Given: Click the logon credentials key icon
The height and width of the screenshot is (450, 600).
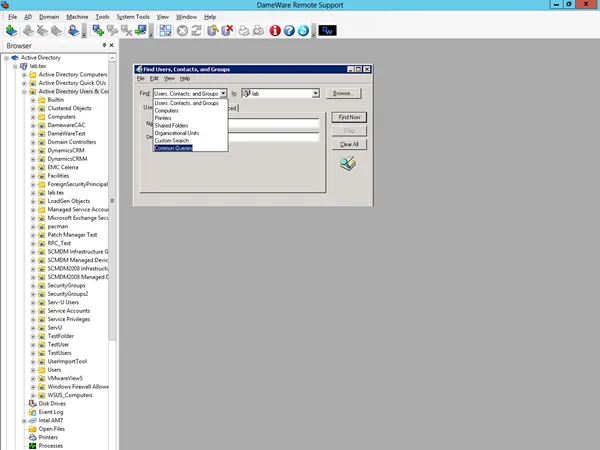Looking at the screenshot, I should (213, 31).
